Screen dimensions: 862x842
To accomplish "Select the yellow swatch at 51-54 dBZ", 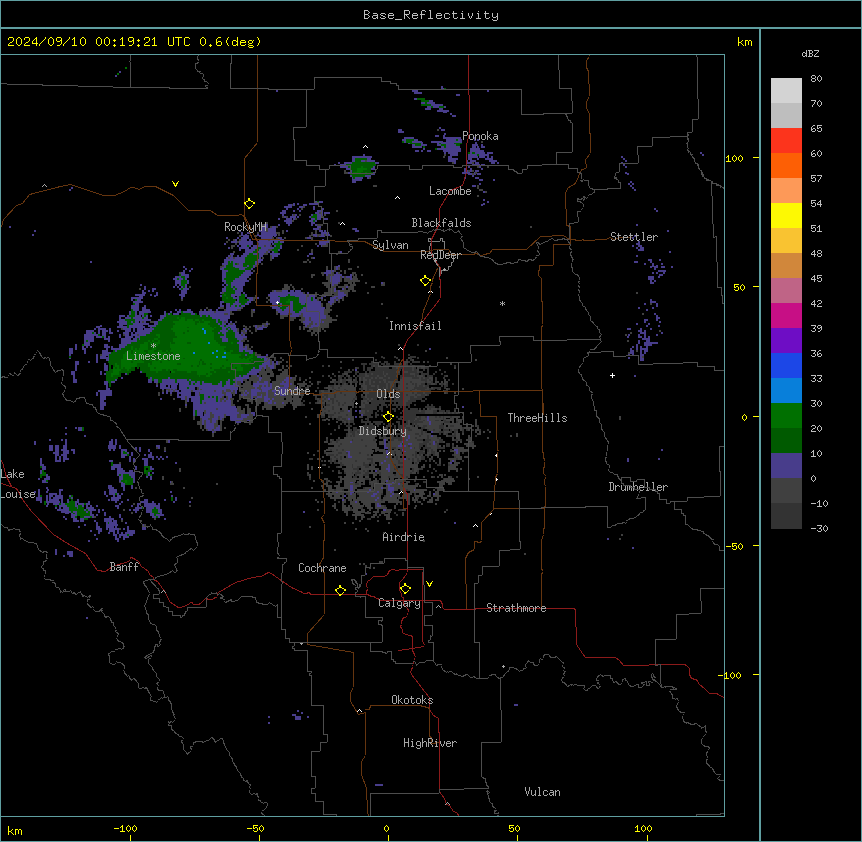I will [x=786, y=215].
